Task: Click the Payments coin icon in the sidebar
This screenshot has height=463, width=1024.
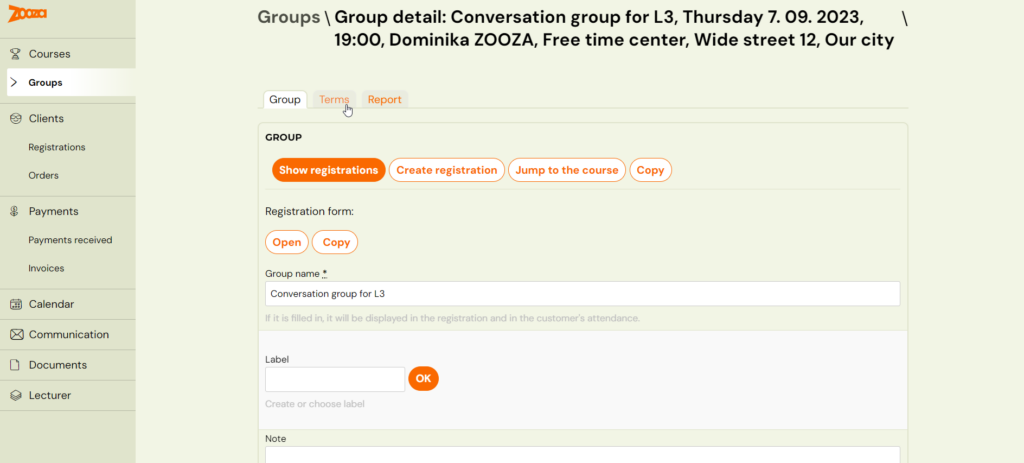Action: point(15,211)
